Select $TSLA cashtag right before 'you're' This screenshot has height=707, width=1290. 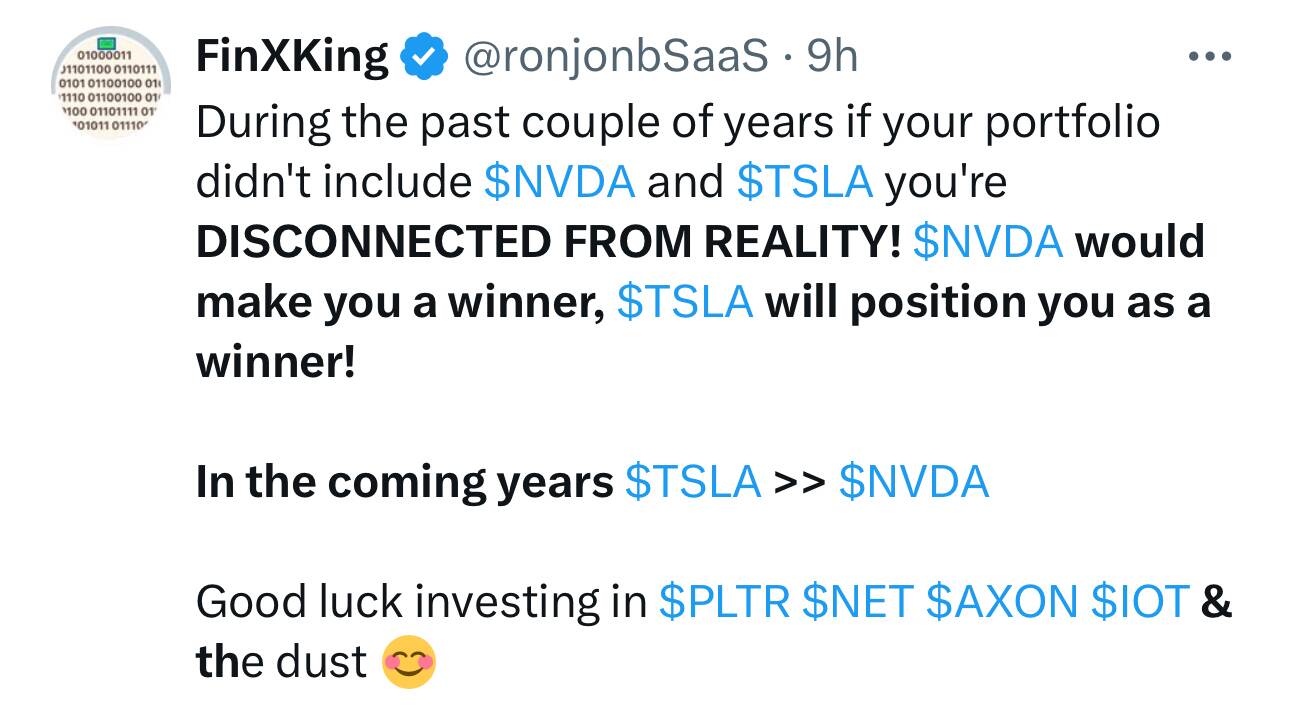click(x=805, y=181)
